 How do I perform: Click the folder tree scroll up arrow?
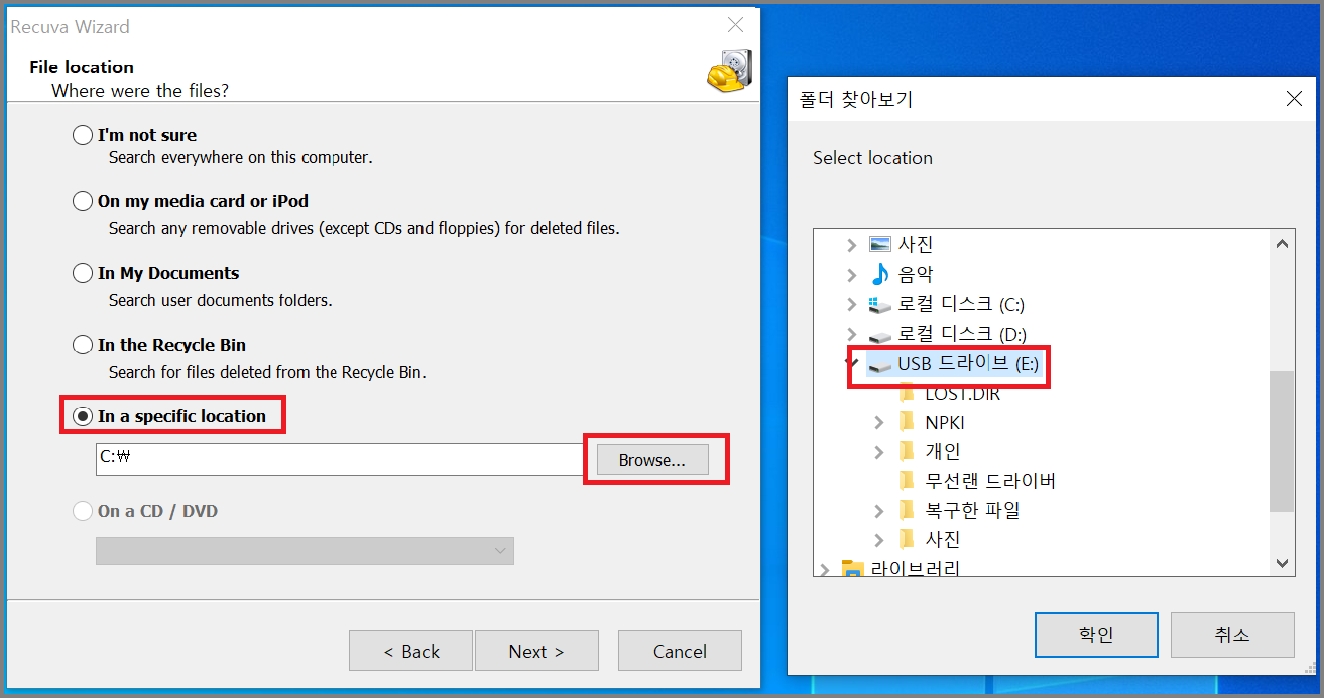(x=1282, y=243)
